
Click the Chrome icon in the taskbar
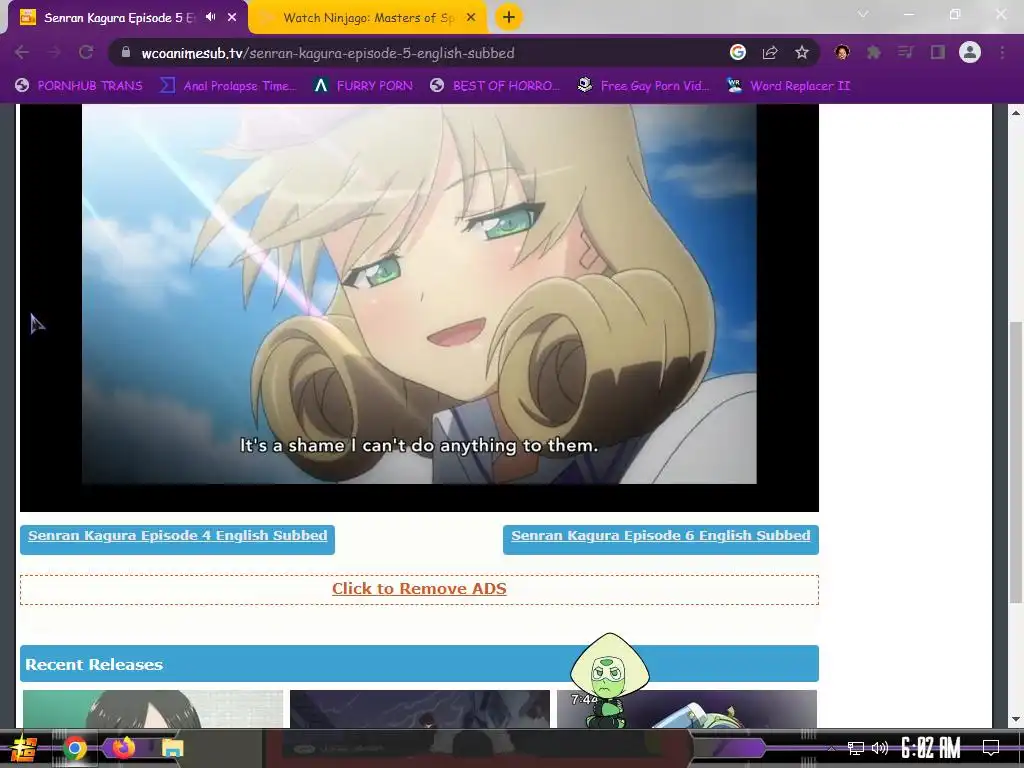[74, 748]
